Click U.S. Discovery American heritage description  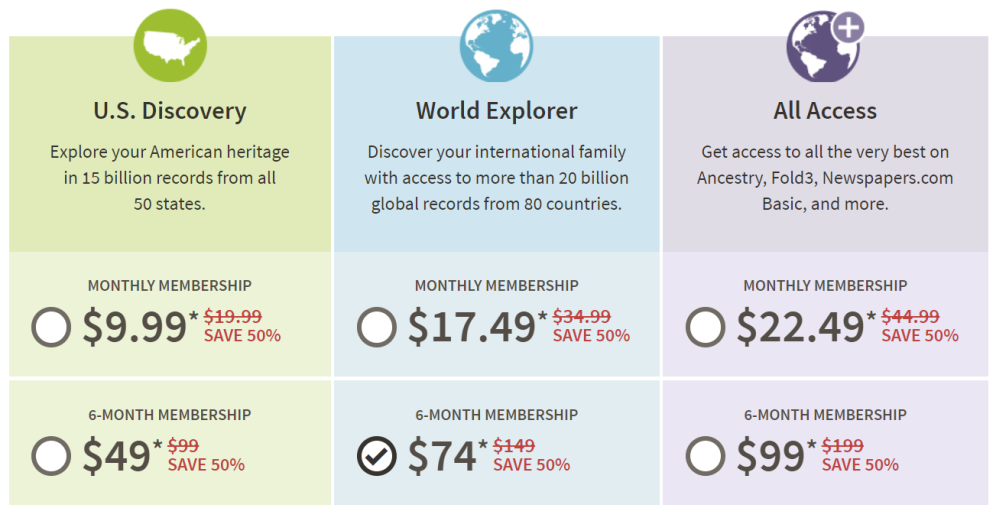point(170,178)
